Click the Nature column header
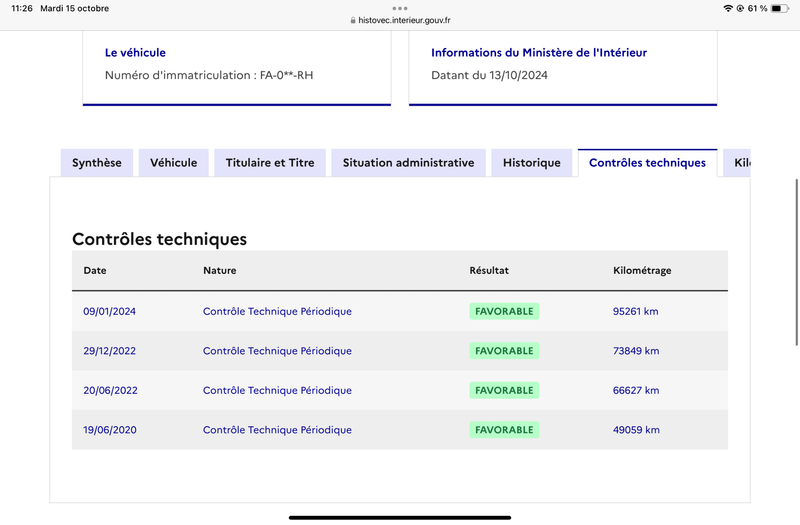 (220, 270)
